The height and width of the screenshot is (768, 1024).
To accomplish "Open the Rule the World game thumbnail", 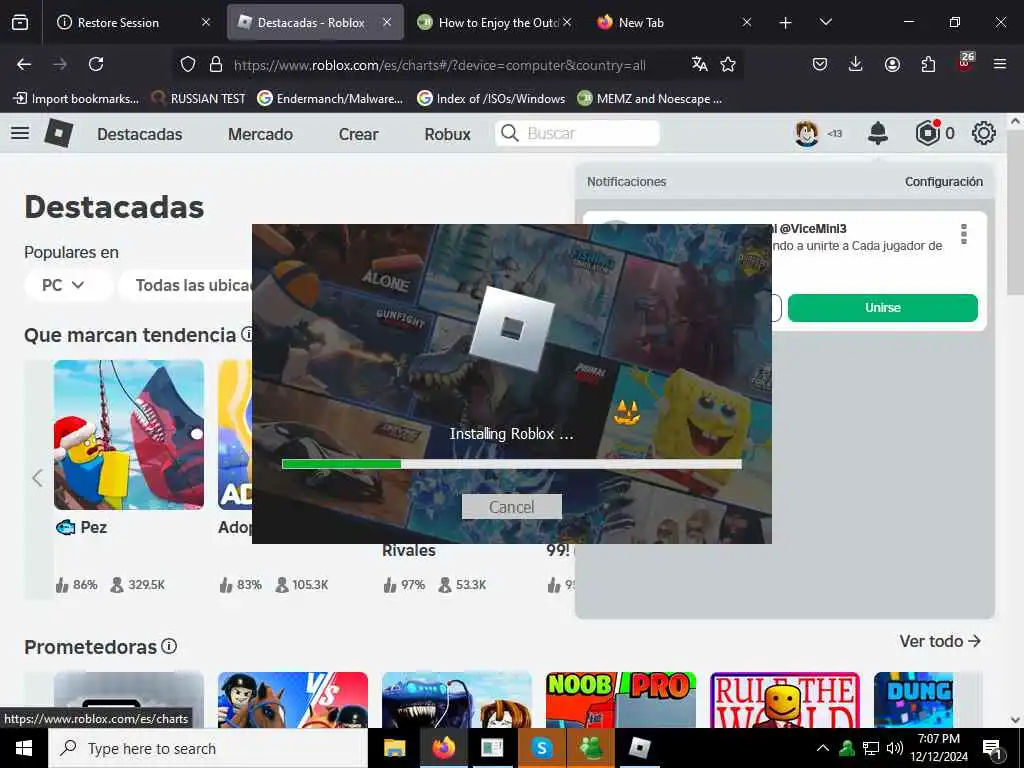I will pos(785,699).
